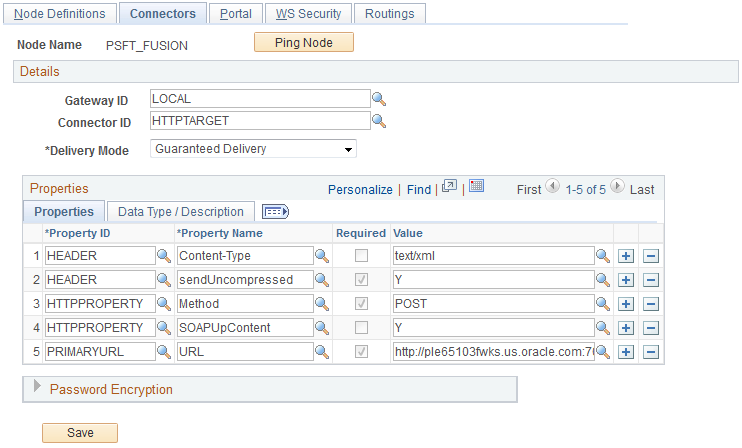Click the sendUncompressed Property Name field
The height and width of the screenshot is (448, 742).
(245, 280)
